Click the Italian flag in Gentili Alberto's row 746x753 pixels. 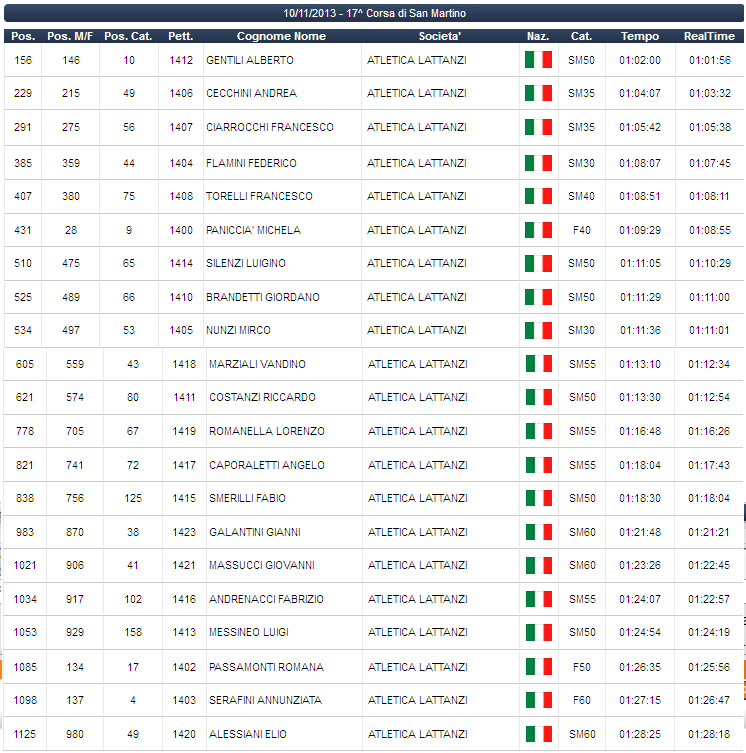(x=538, y=60)
